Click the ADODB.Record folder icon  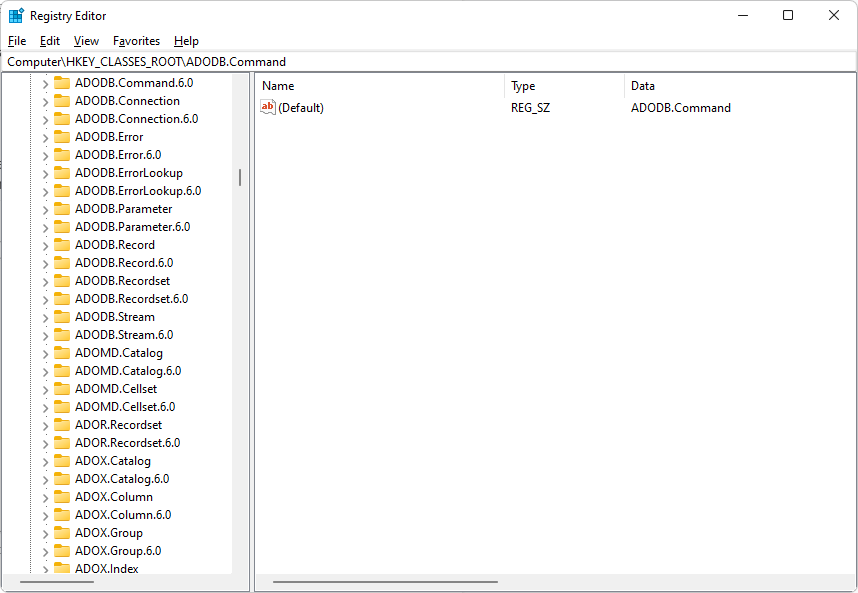(62, 245)
